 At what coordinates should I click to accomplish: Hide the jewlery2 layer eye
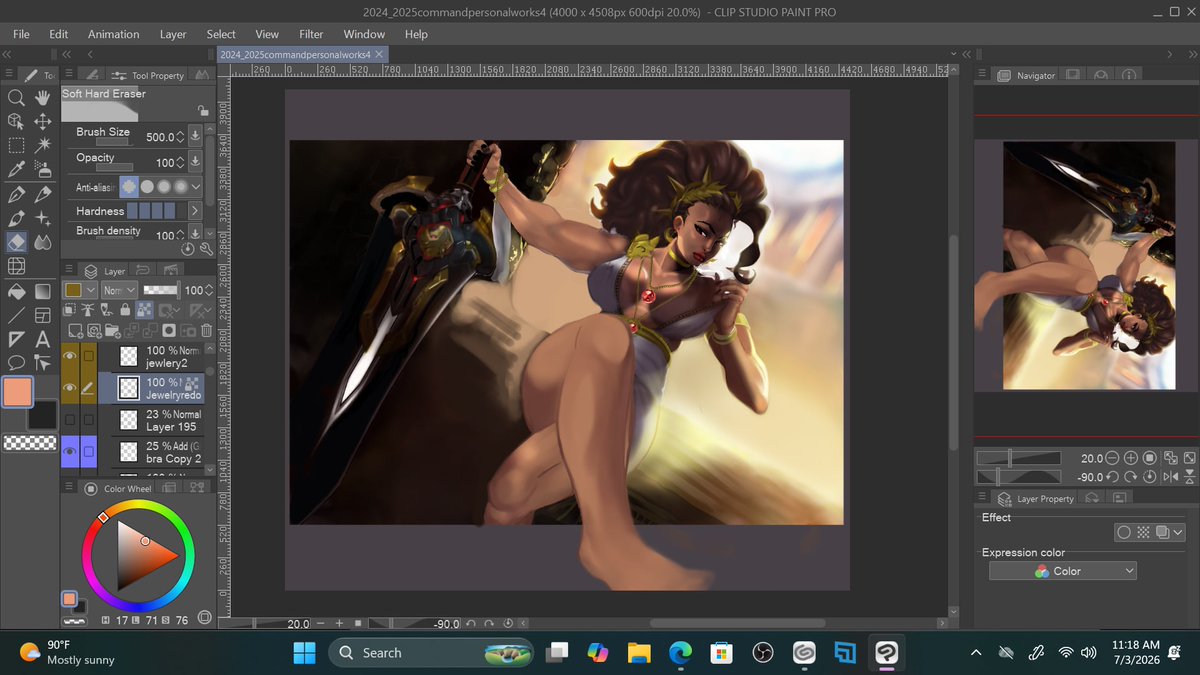click(x=70, y=356)
